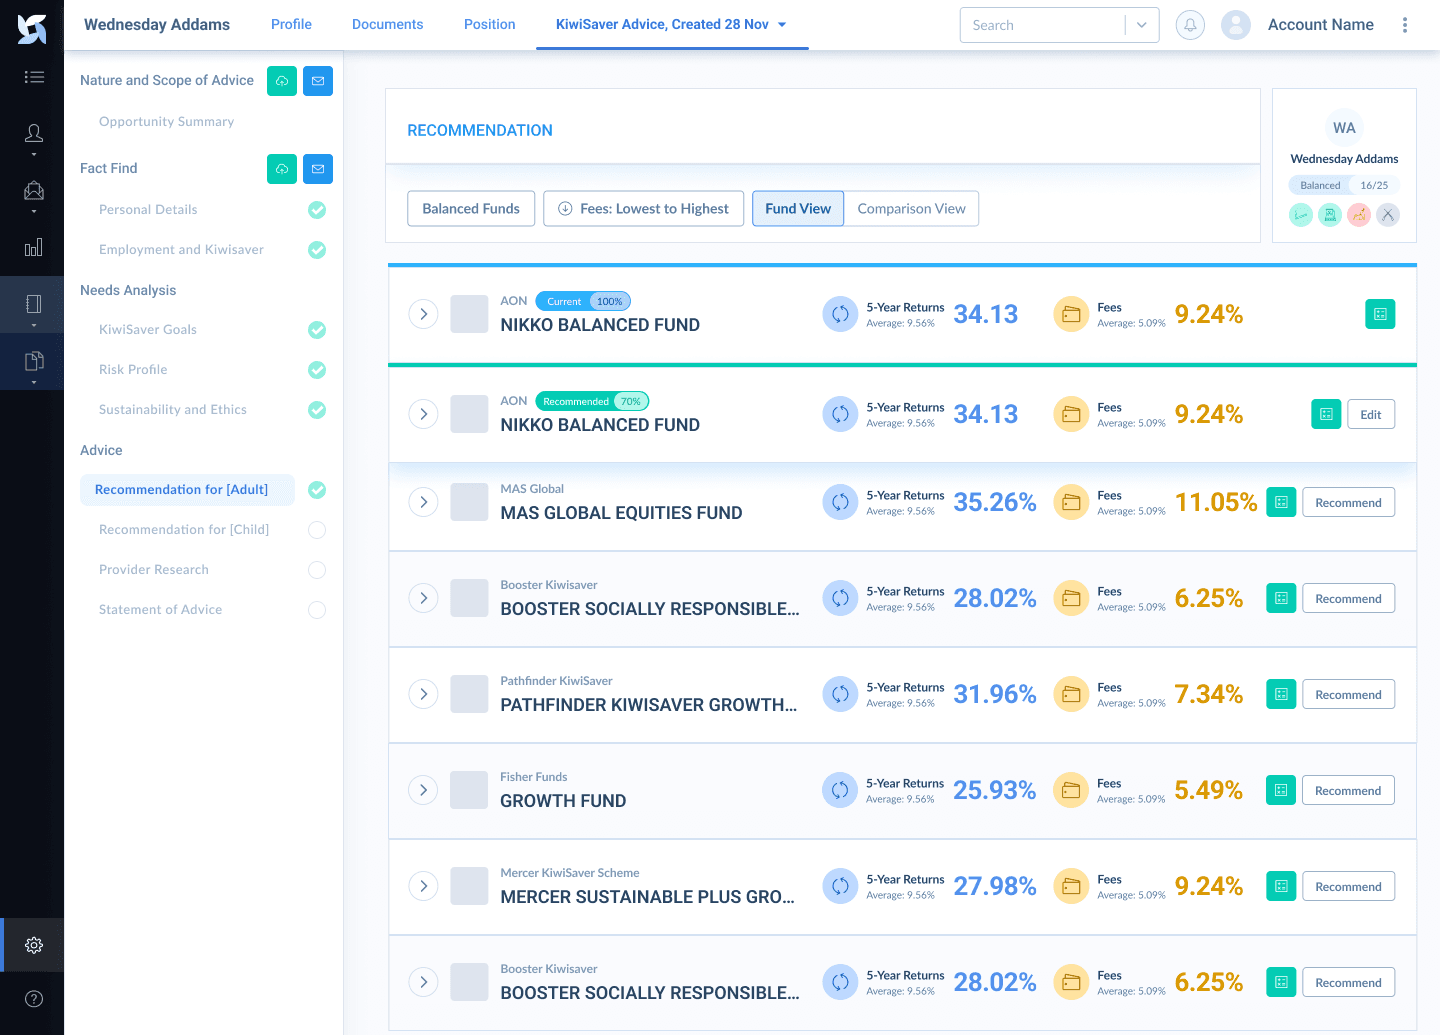Click the Recommended 70% allocation badge

593,401
